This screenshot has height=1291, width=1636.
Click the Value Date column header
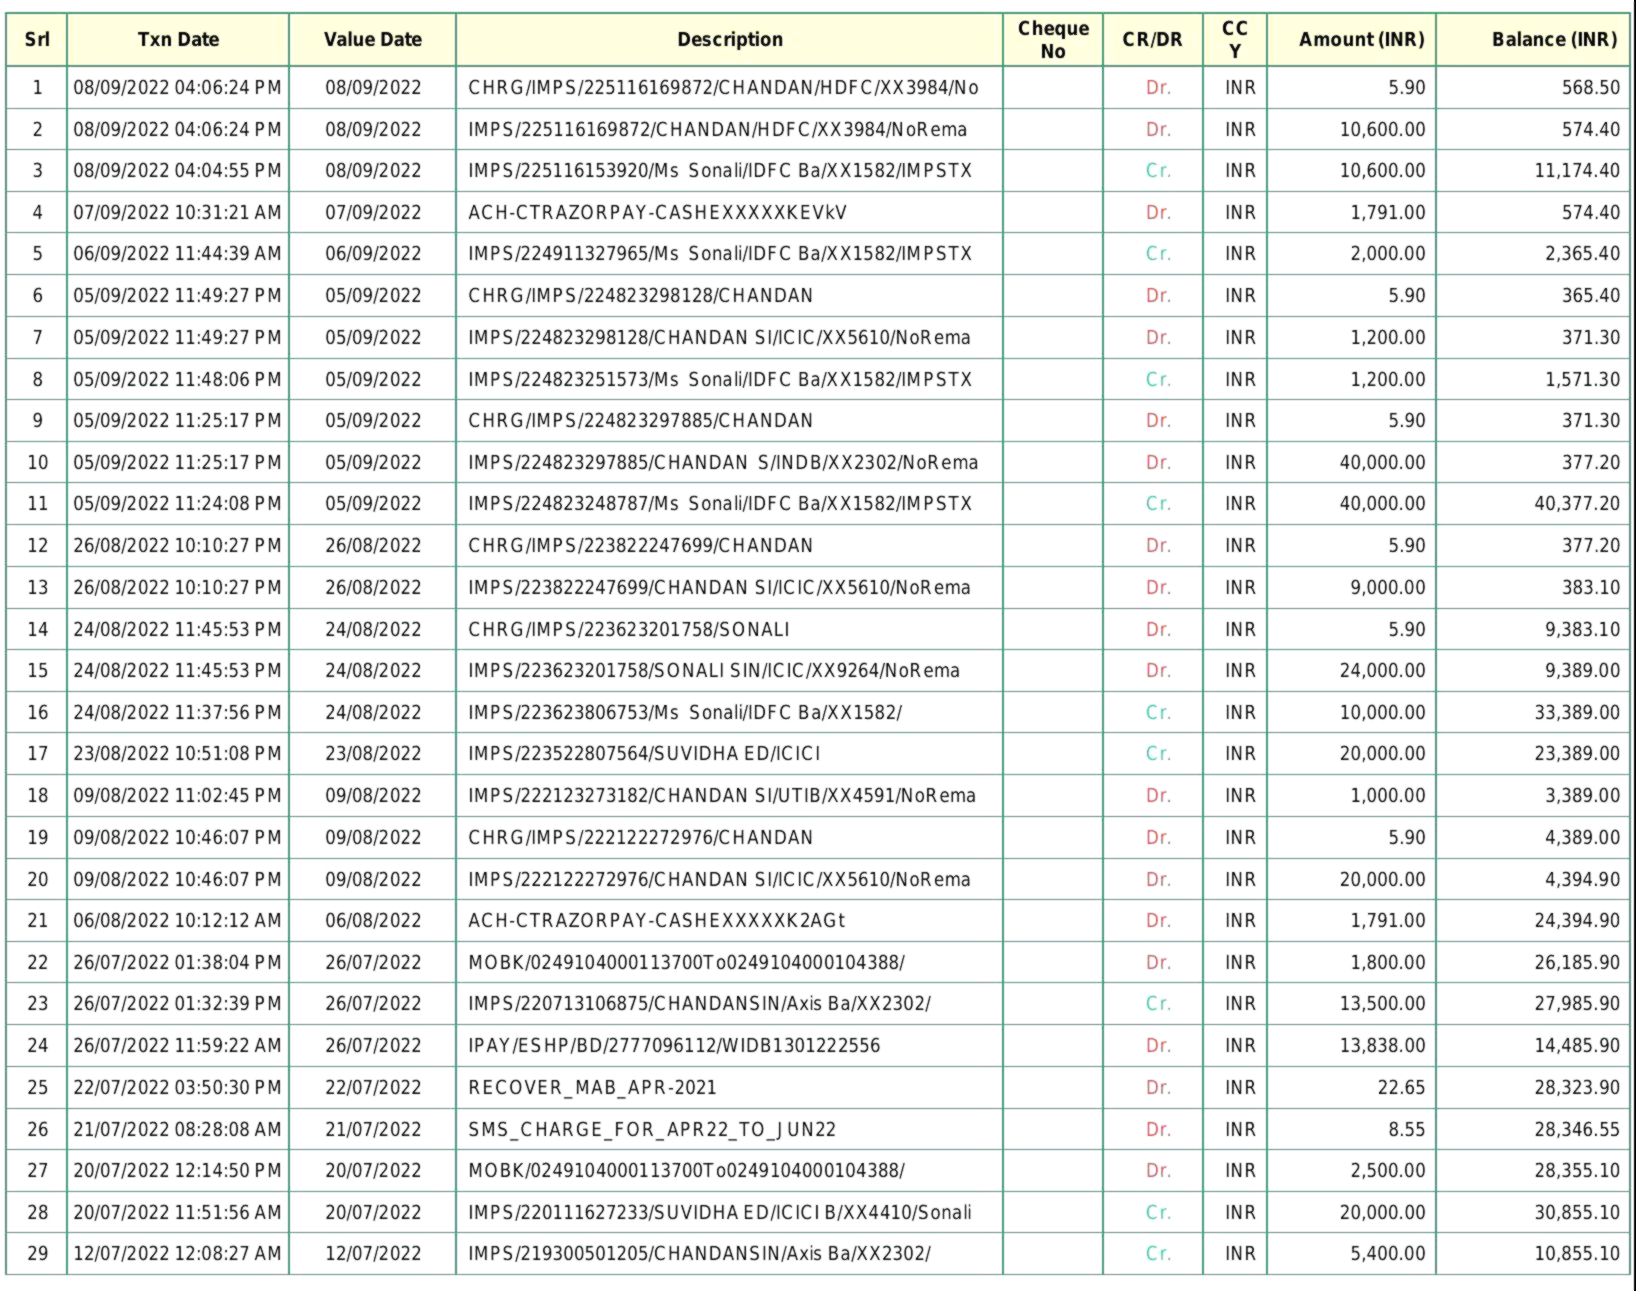pos(372,40)
